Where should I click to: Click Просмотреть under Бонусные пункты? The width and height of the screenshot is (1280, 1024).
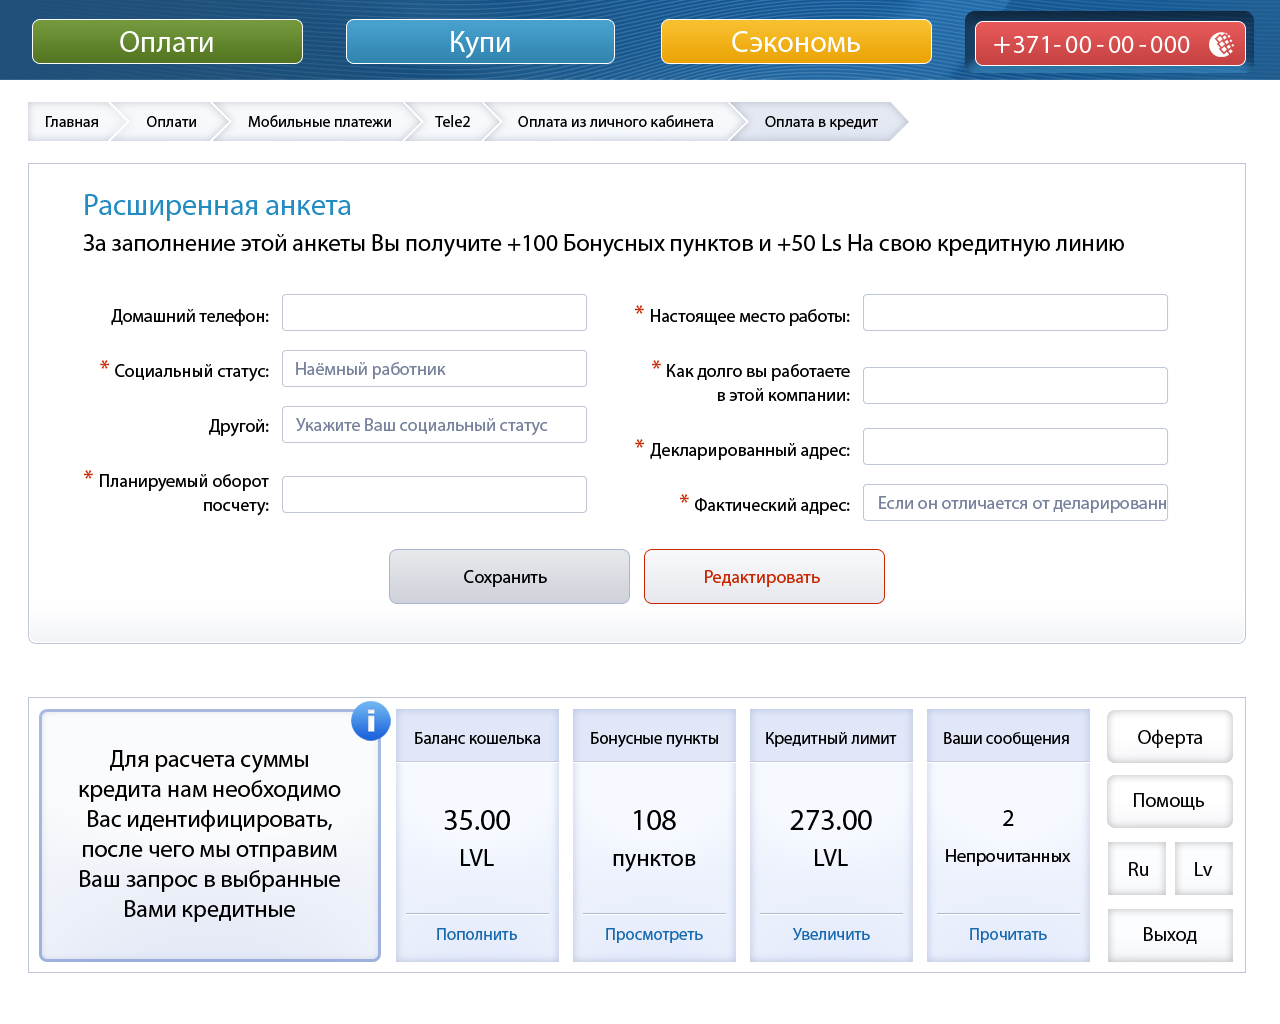point(654,934)
